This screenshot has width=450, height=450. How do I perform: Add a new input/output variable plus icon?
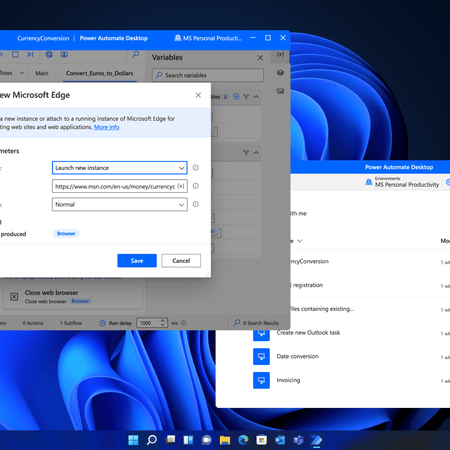pos(236,97)
